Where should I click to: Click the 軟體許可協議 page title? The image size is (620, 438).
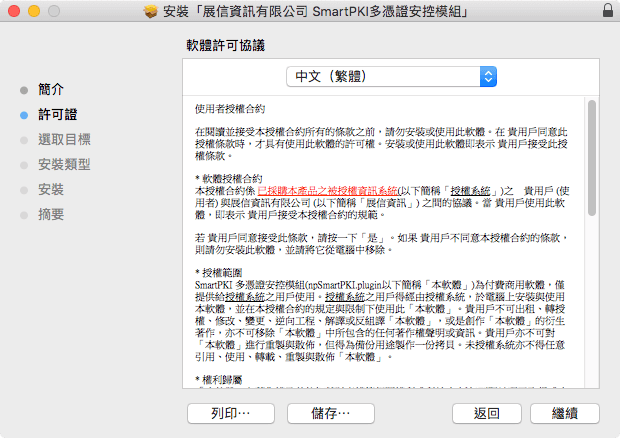click(225, 45)
